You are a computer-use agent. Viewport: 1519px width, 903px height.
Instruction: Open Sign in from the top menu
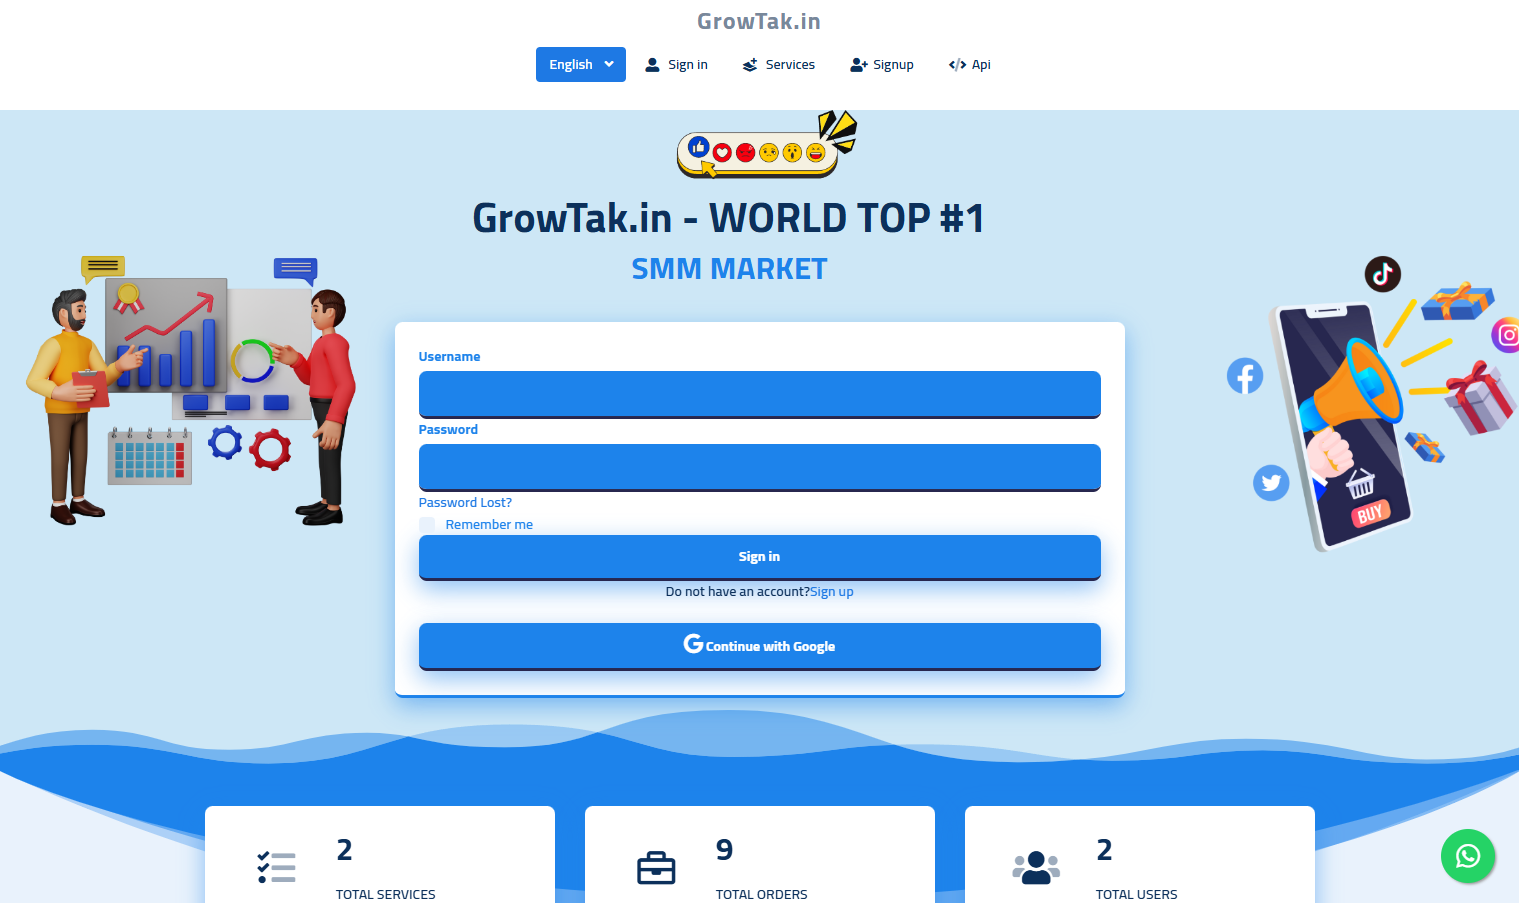[x=676, y=65]
